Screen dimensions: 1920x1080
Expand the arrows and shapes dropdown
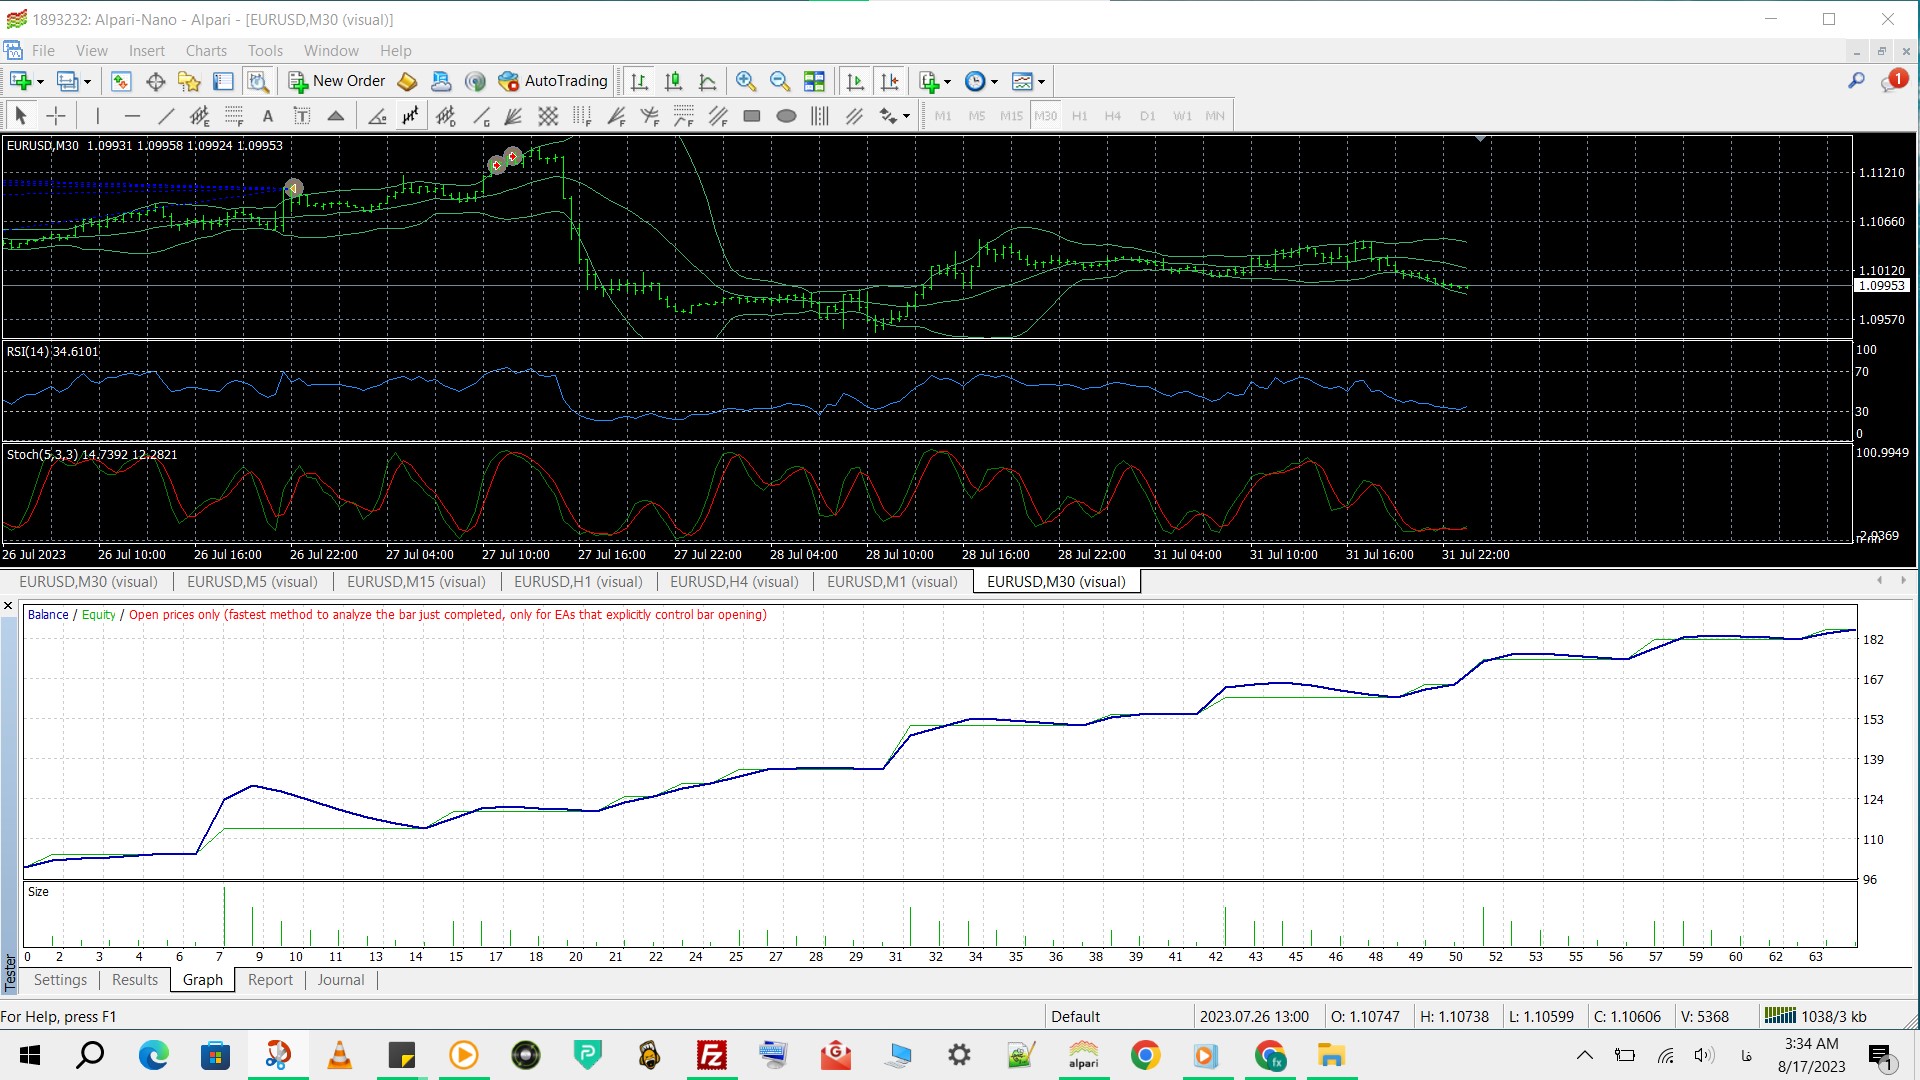[906, 117]
